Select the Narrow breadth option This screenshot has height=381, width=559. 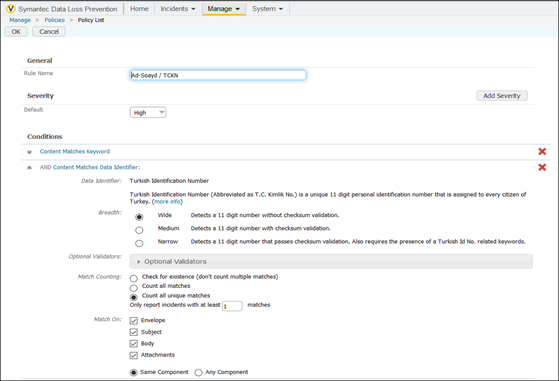139,243
